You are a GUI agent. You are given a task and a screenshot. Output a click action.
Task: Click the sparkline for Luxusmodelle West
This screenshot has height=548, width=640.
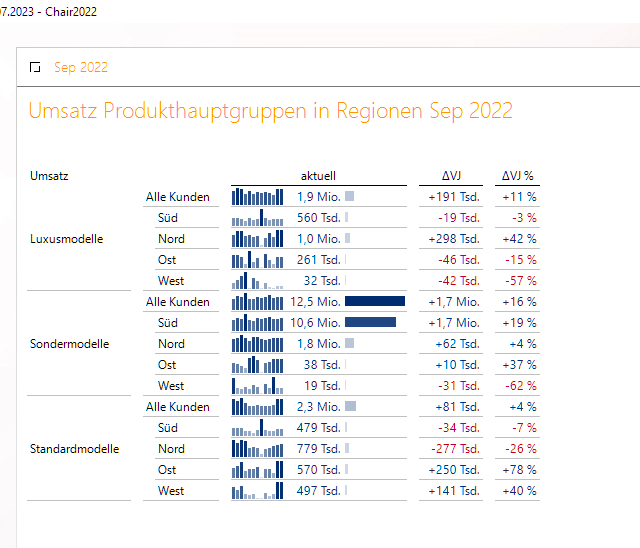[258, 281]
